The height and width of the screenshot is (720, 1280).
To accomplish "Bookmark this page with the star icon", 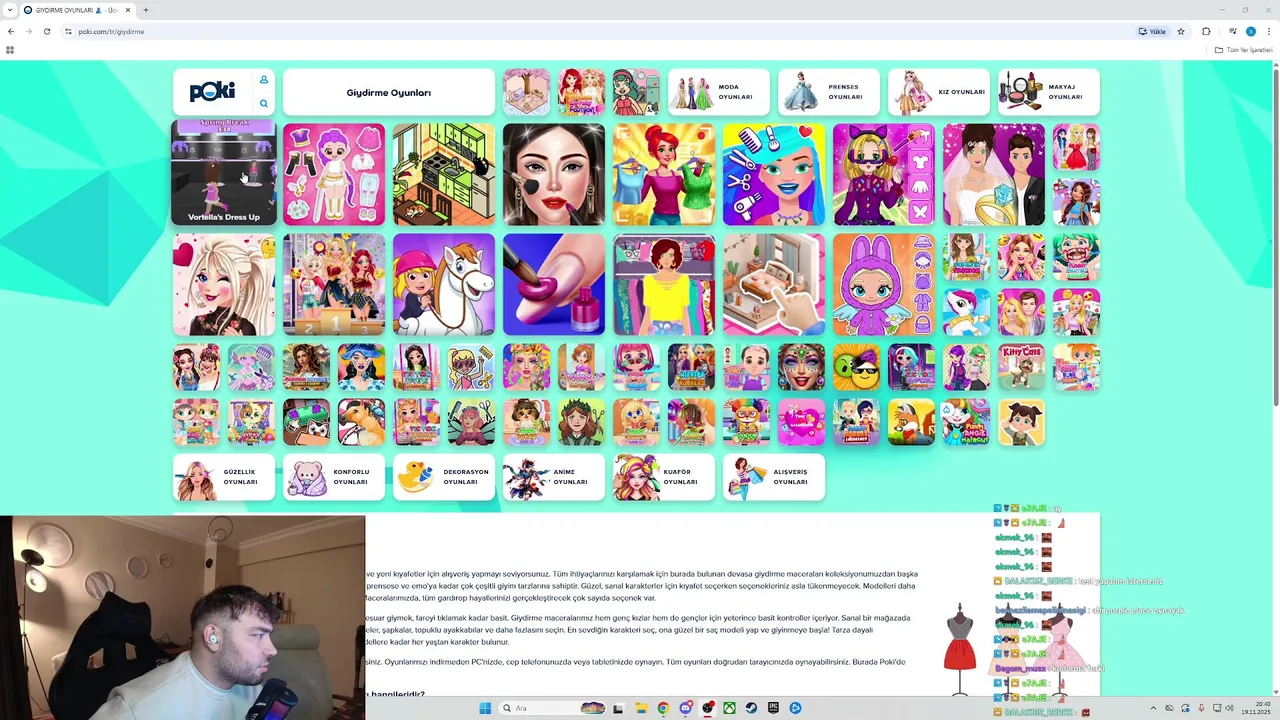I will pos(1181,31).
